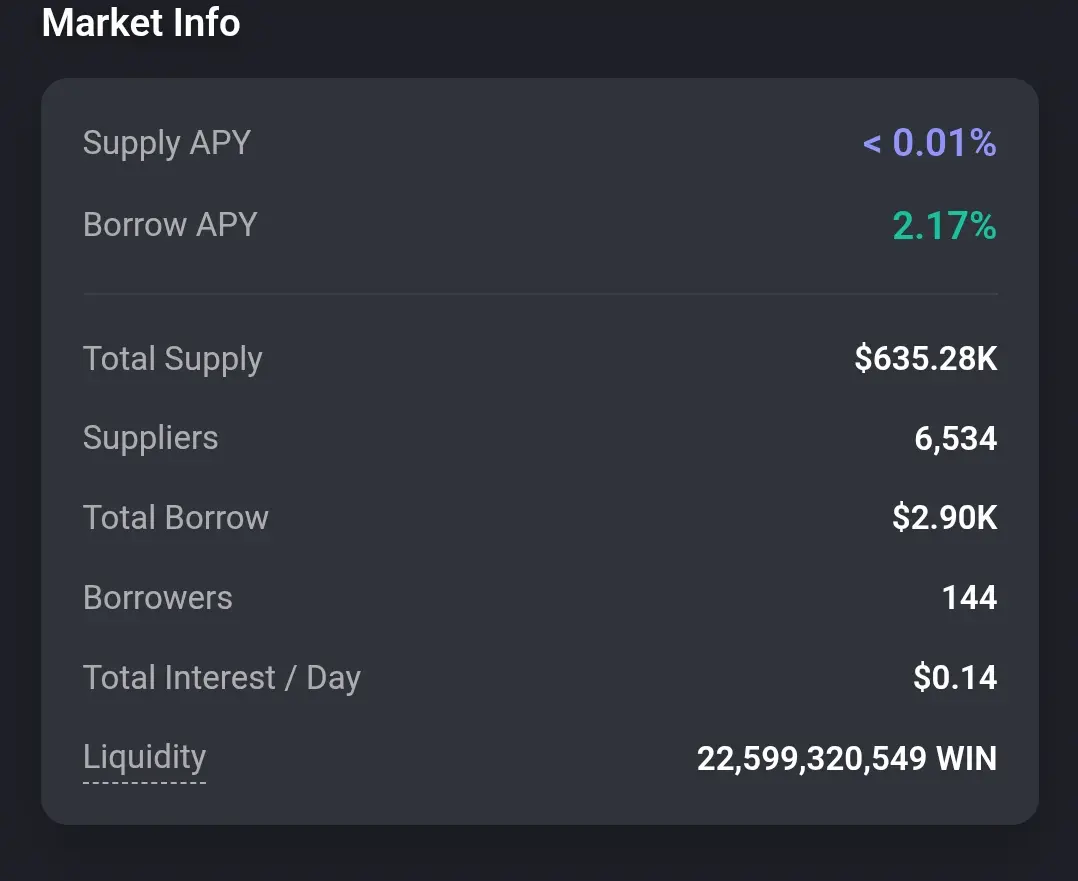Click the Market Info heading
This screenshot has height=881, width=1078.
[141, 22]
